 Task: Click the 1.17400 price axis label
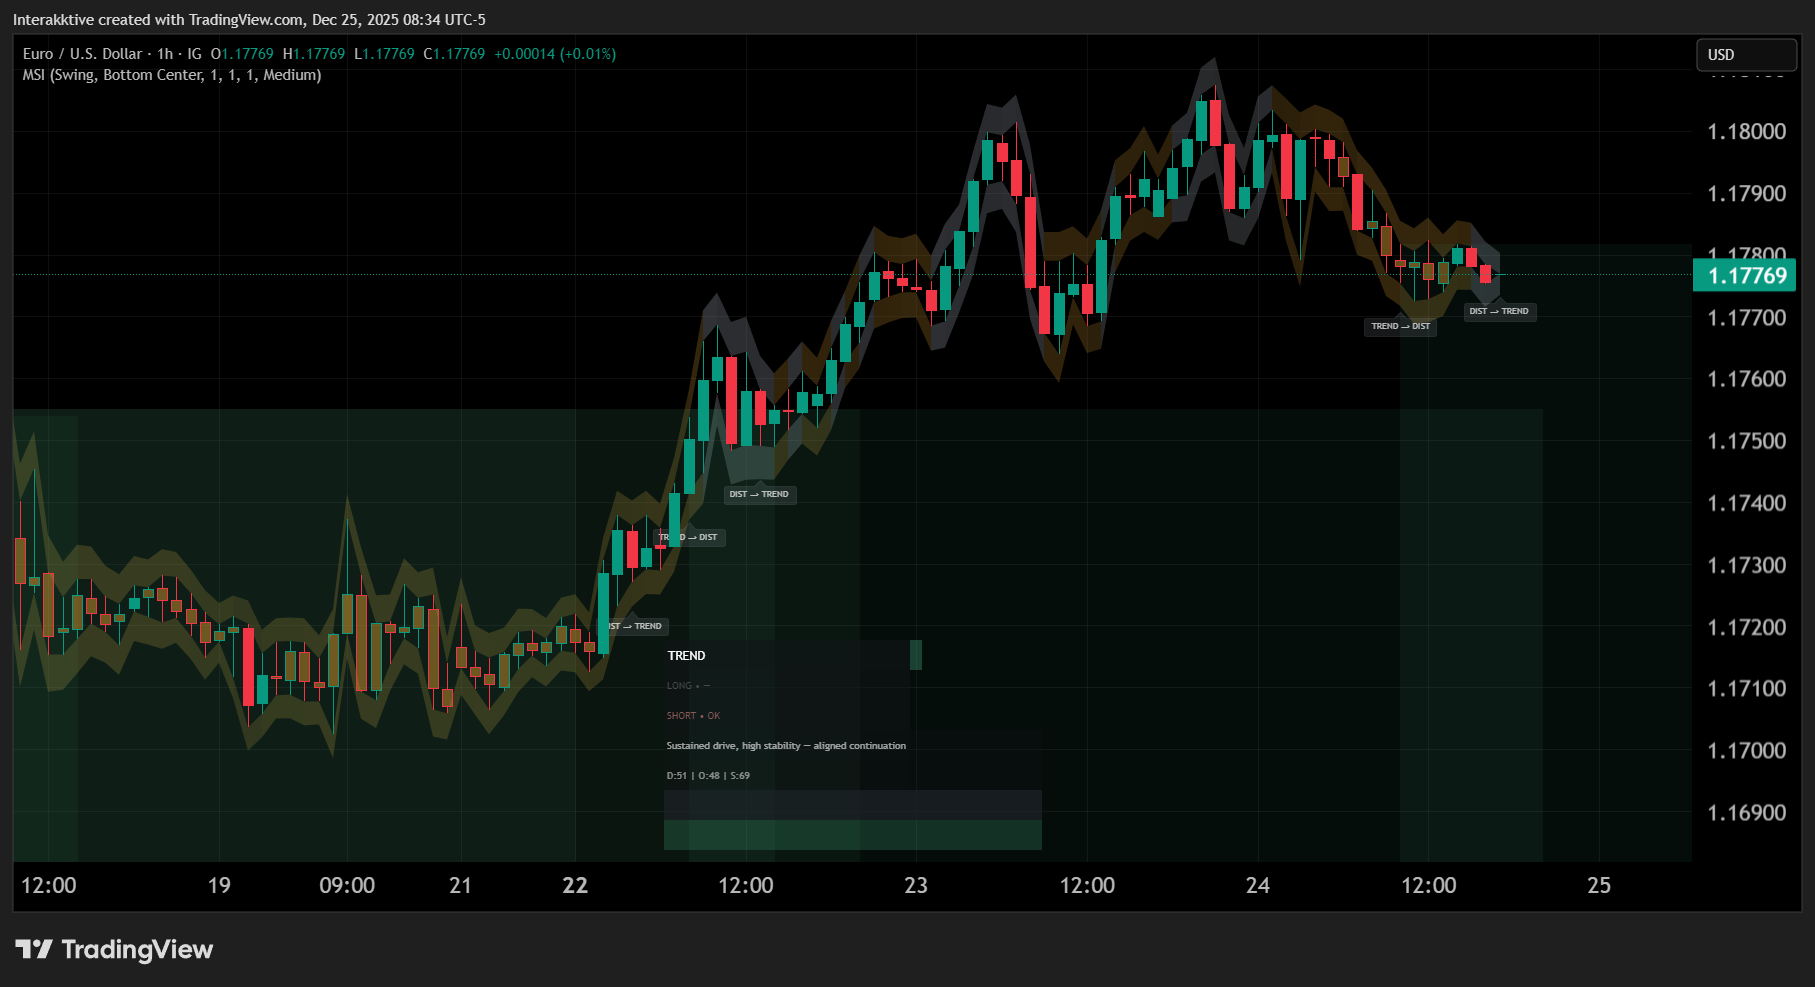click(x=1746, y=503)
